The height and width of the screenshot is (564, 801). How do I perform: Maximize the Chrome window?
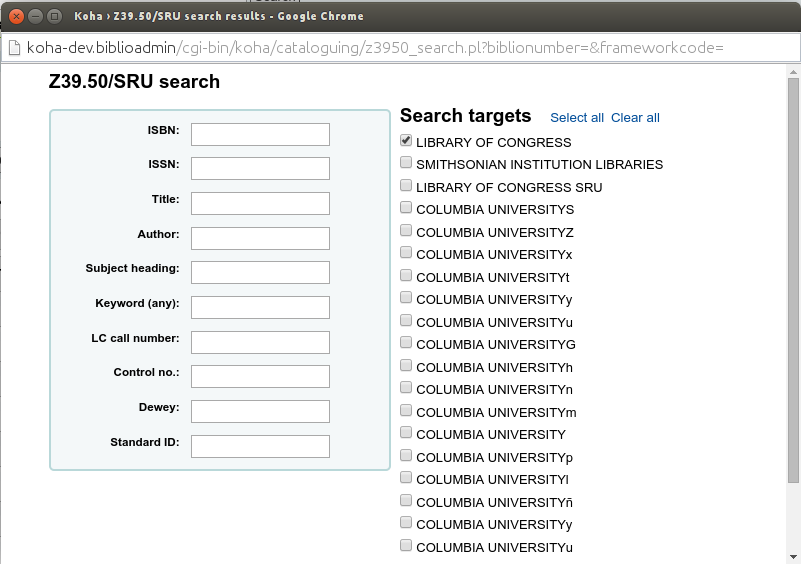(x=54, y=16)
